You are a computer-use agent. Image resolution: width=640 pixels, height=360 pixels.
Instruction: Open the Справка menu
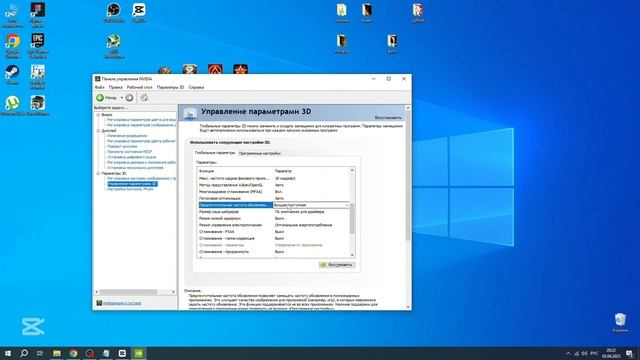pos(196,87)
